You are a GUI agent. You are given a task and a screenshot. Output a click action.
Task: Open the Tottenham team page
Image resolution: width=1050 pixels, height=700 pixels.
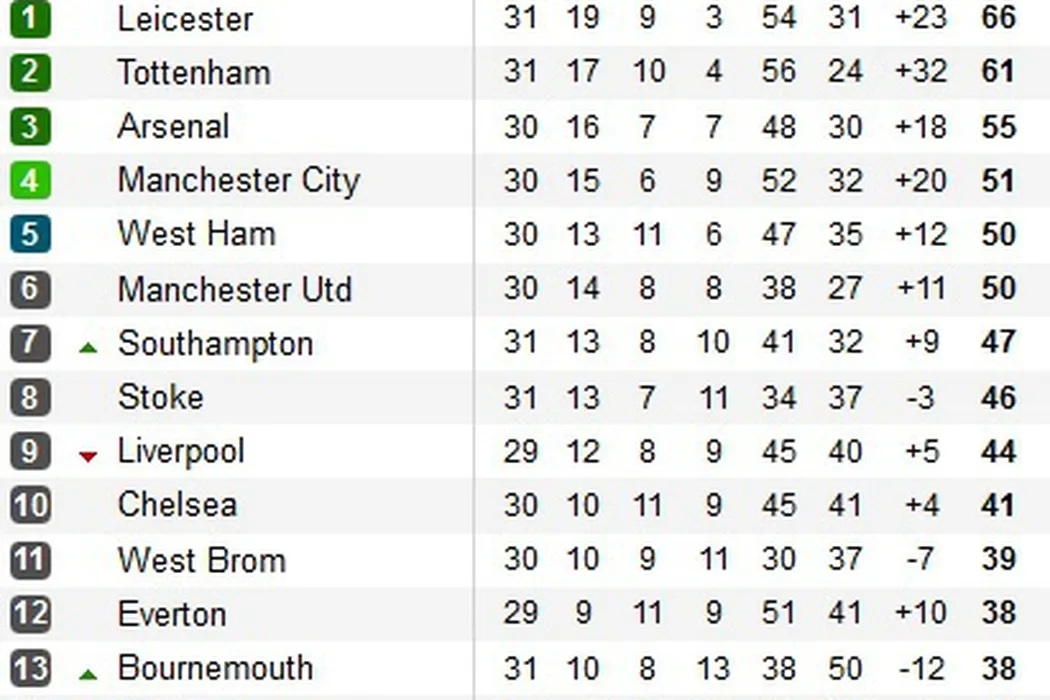(193, 73)
